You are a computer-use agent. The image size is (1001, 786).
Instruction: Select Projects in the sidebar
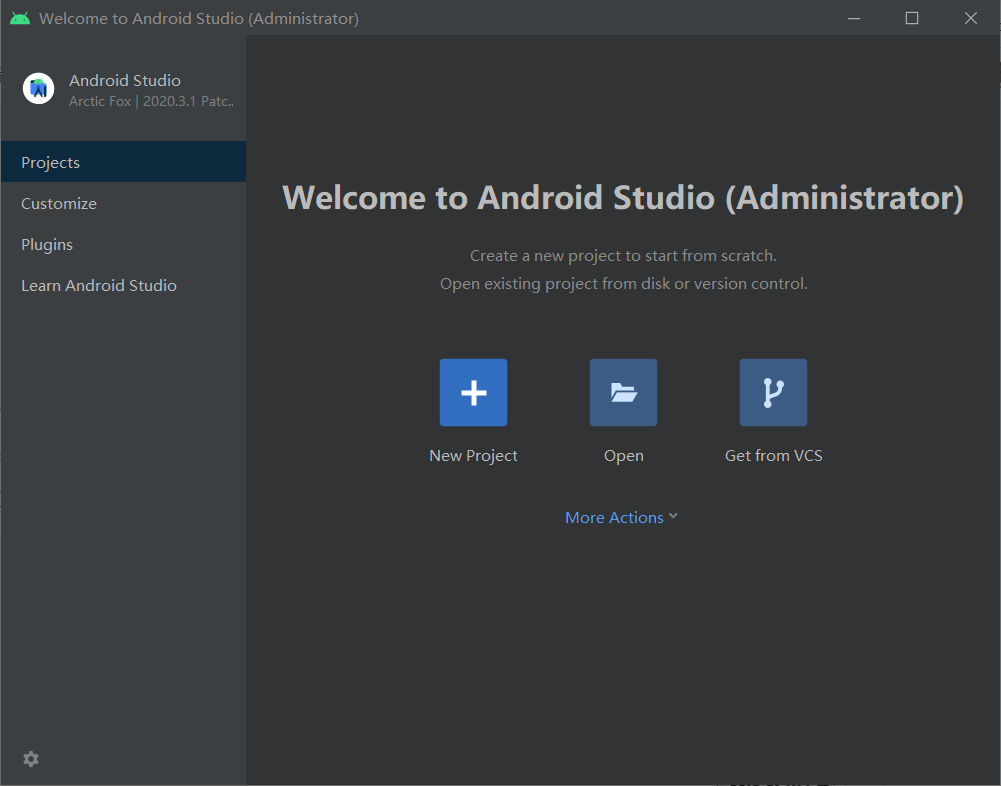pyautogui.click(x=50, y=162)
